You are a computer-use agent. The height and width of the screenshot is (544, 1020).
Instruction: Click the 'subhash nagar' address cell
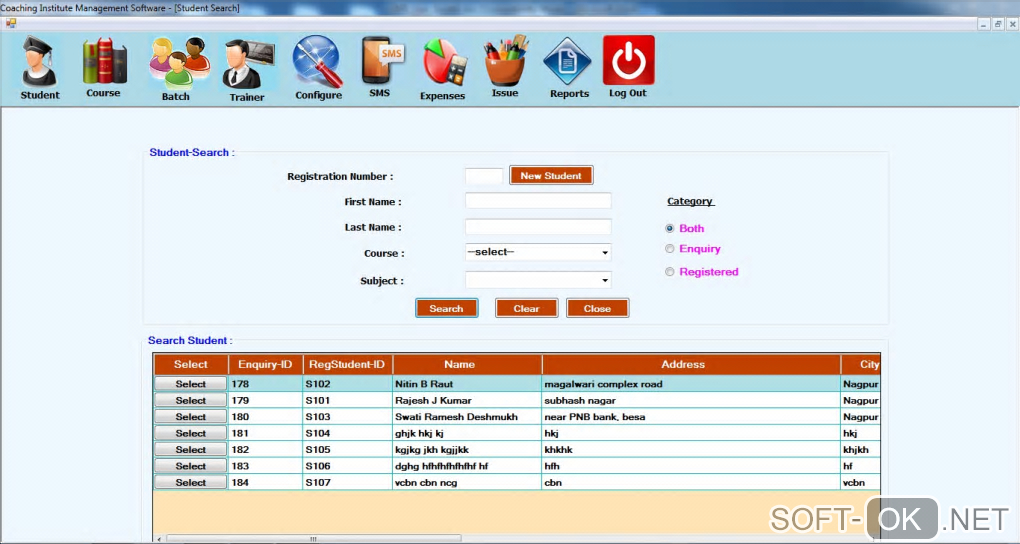point(691,400)
